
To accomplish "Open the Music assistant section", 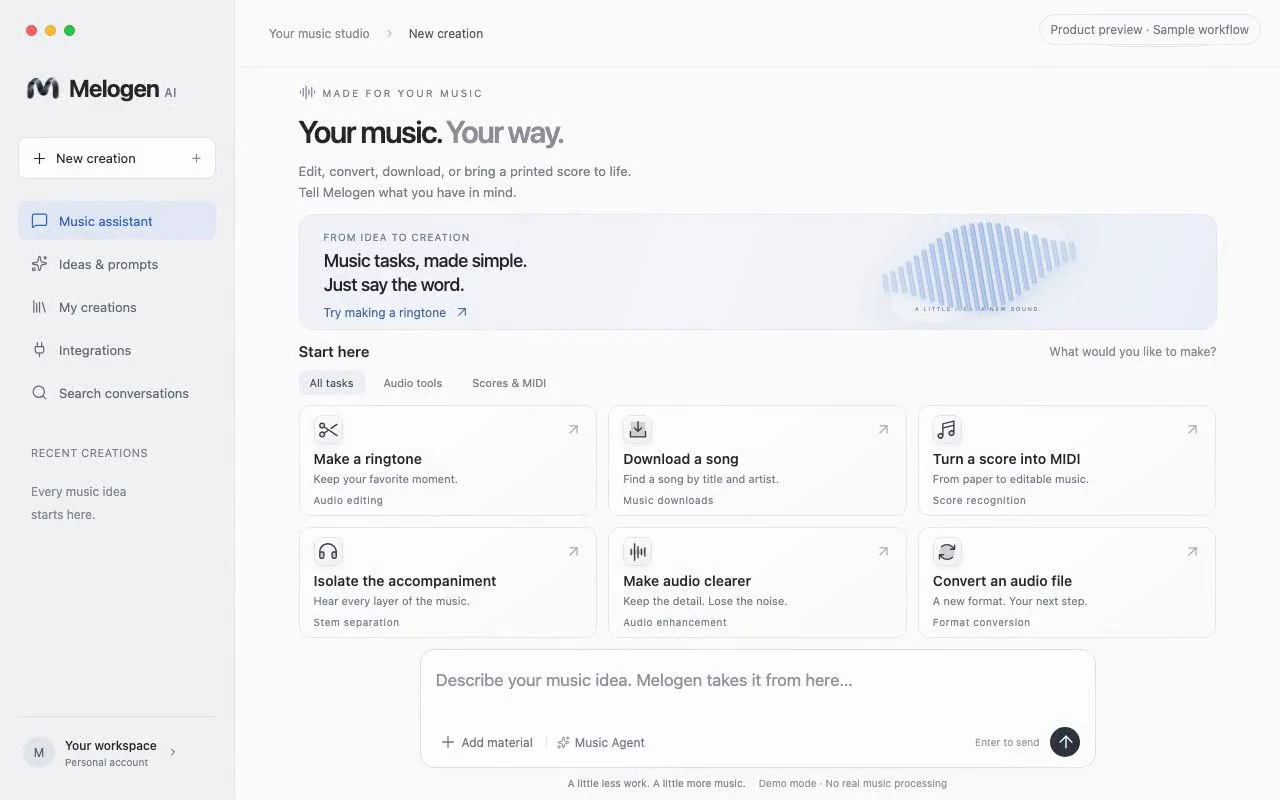I will 117,221.
